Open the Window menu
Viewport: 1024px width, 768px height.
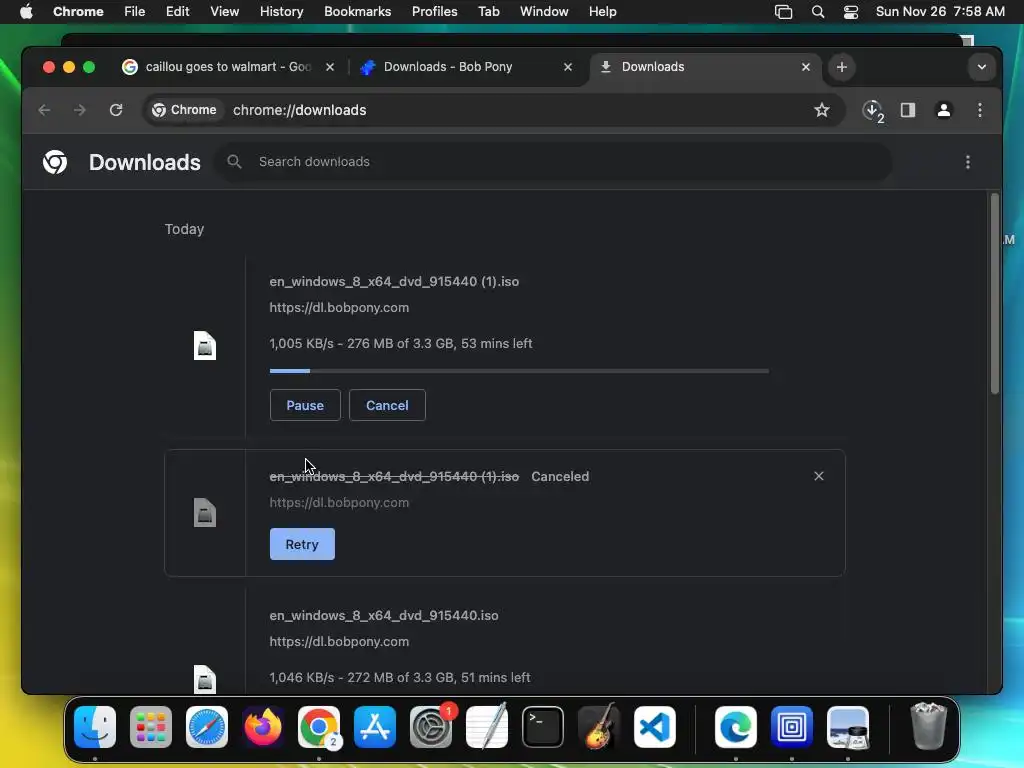544,11
